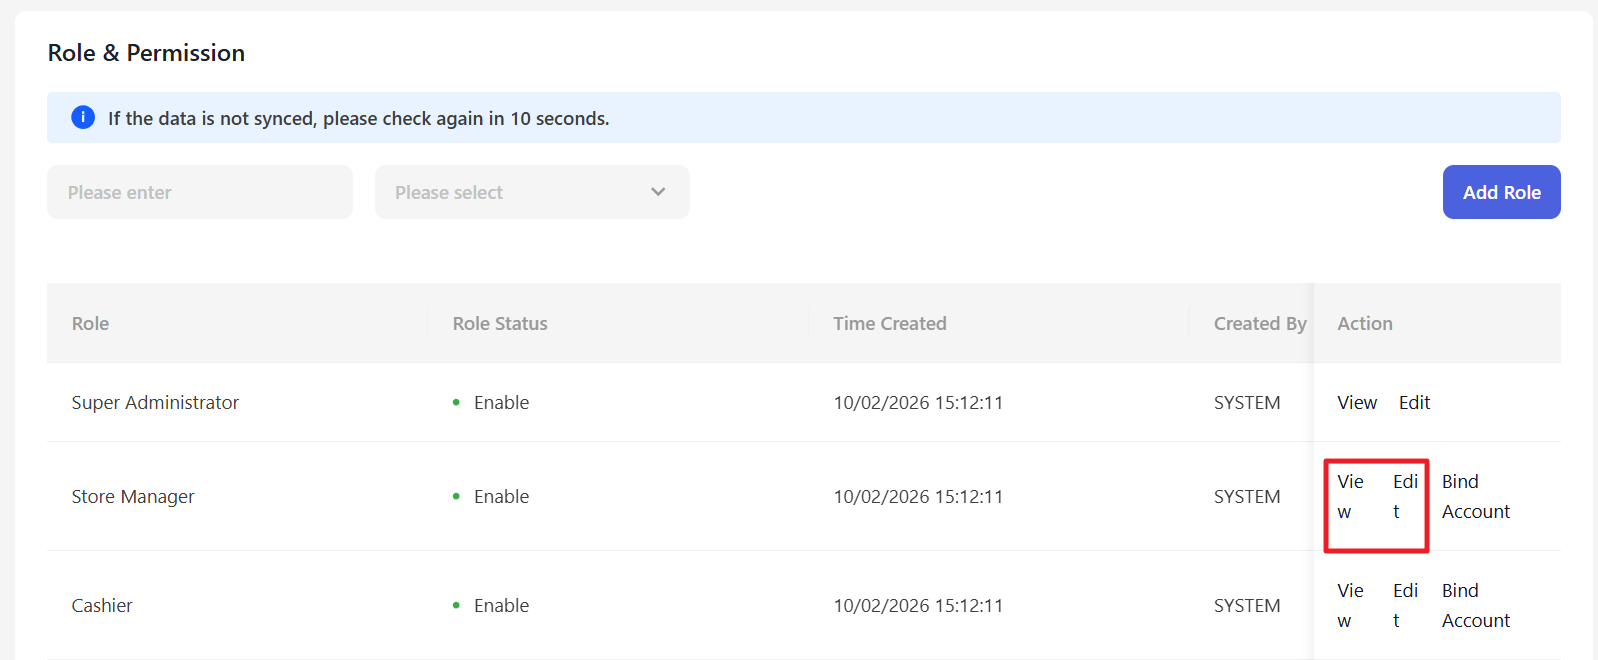Edit the Cashier role

tap(1405, 605)
